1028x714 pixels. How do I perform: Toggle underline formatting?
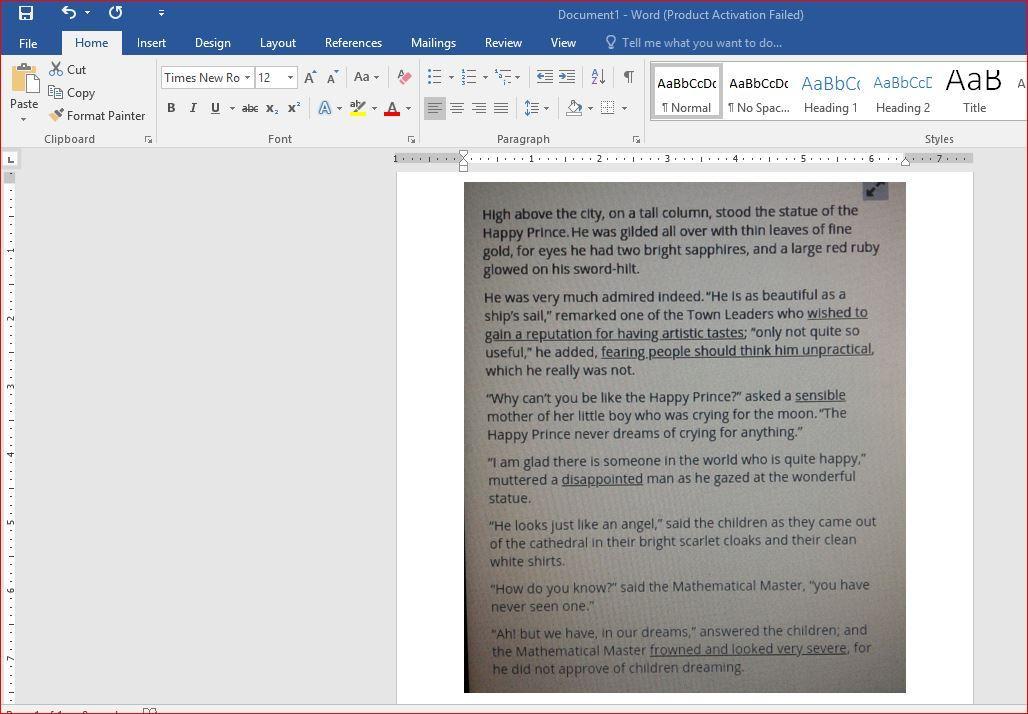[215, 108]
